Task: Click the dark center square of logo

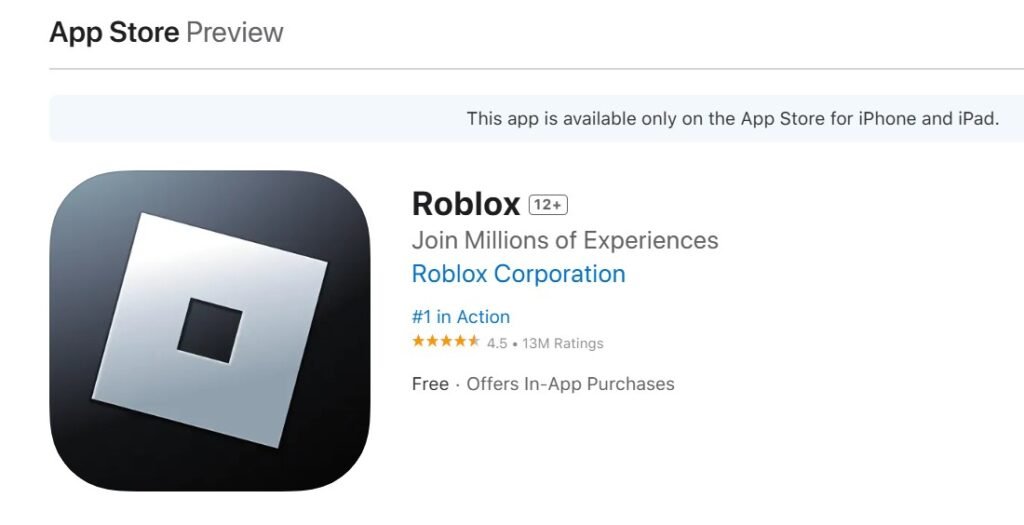Action: [210, 330]
